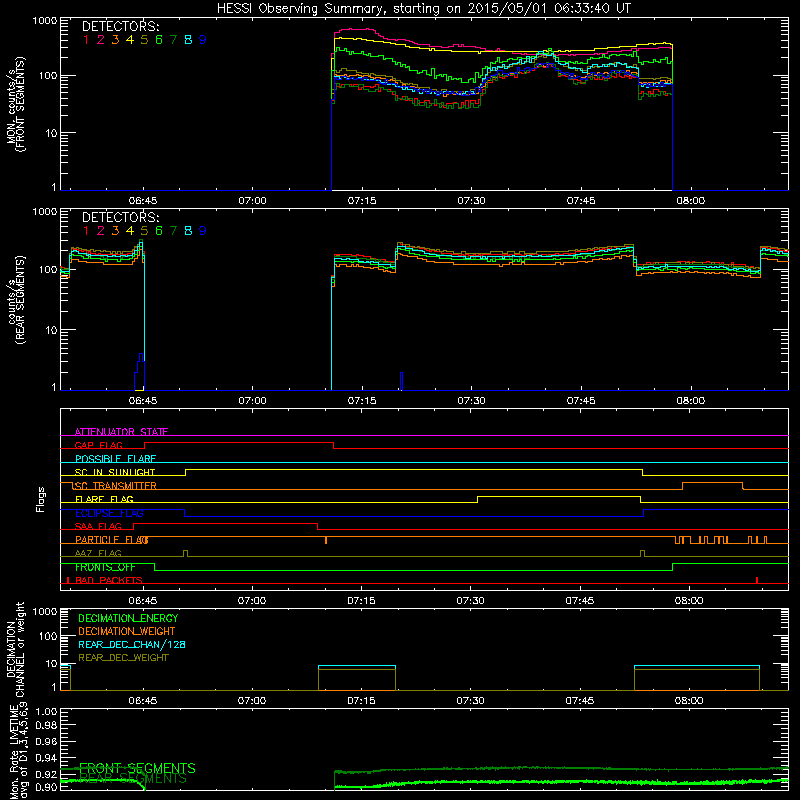The width and height of the screenshot is (800, 800).
Task: Click yellow detector 4 in the front segments legend
Action: point(130,40)
